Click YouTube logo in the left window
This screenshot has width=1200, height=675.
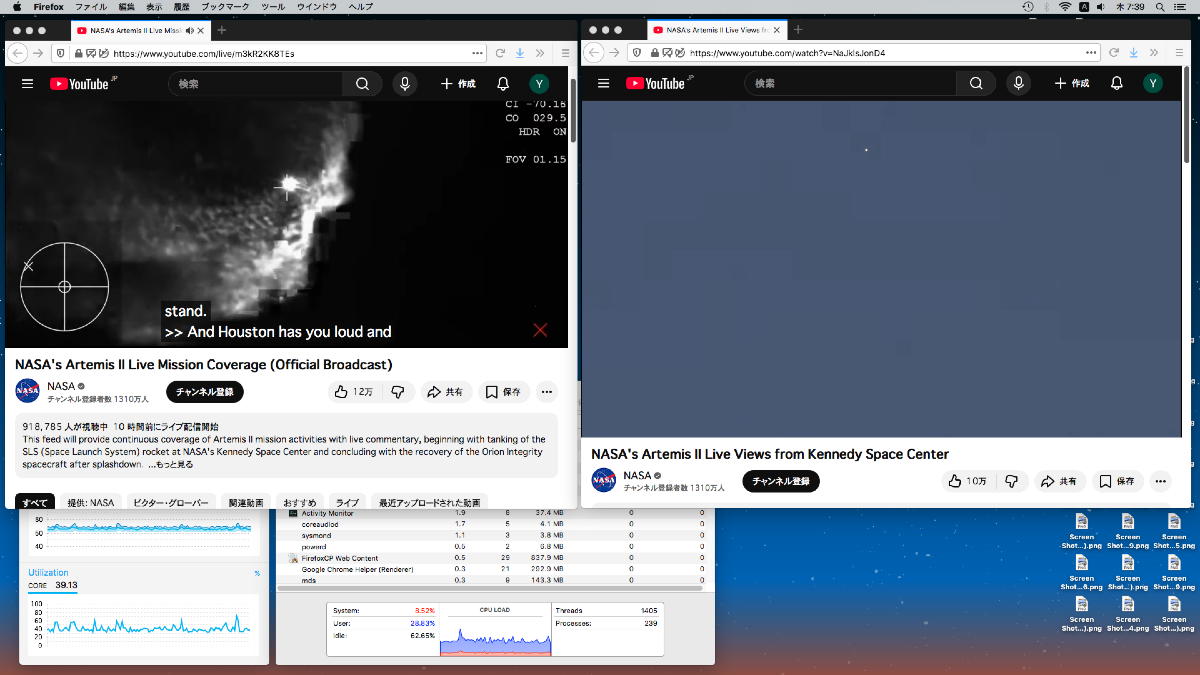(x=80, y=84)
